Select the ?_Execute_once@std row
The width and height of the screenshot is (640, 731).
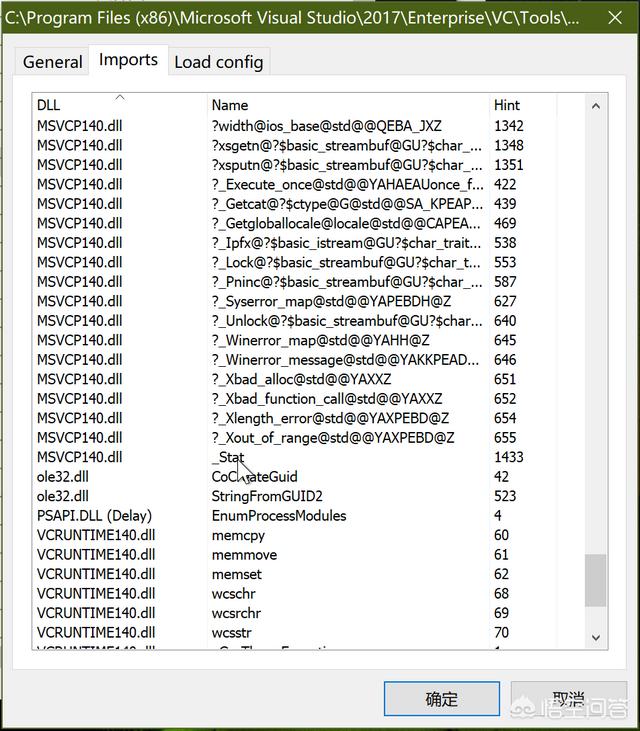point(309,185)
